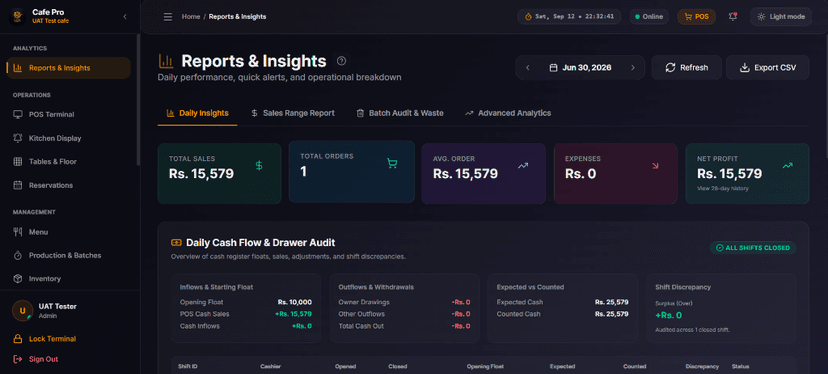The height and width of the screenshot is (374, 828).
Task: Click the down arrow icon on Expenses card
Action: (x=655, y=166)
